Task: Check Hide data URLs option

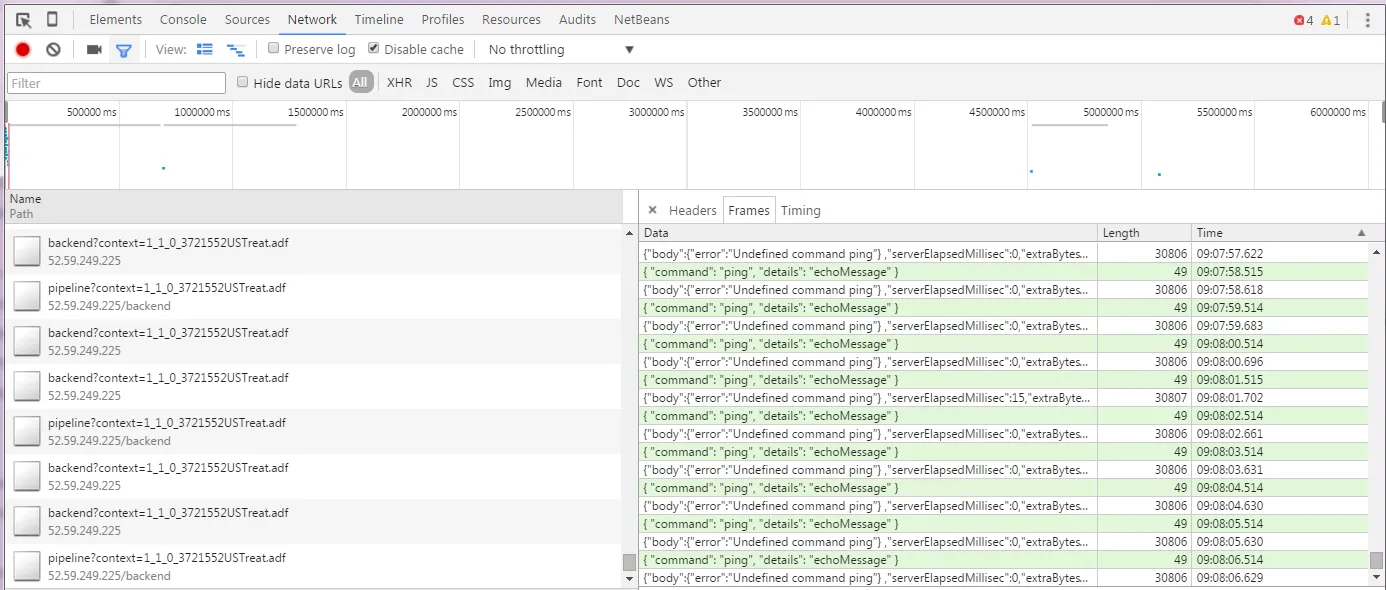Action: (x=243, y=83)
